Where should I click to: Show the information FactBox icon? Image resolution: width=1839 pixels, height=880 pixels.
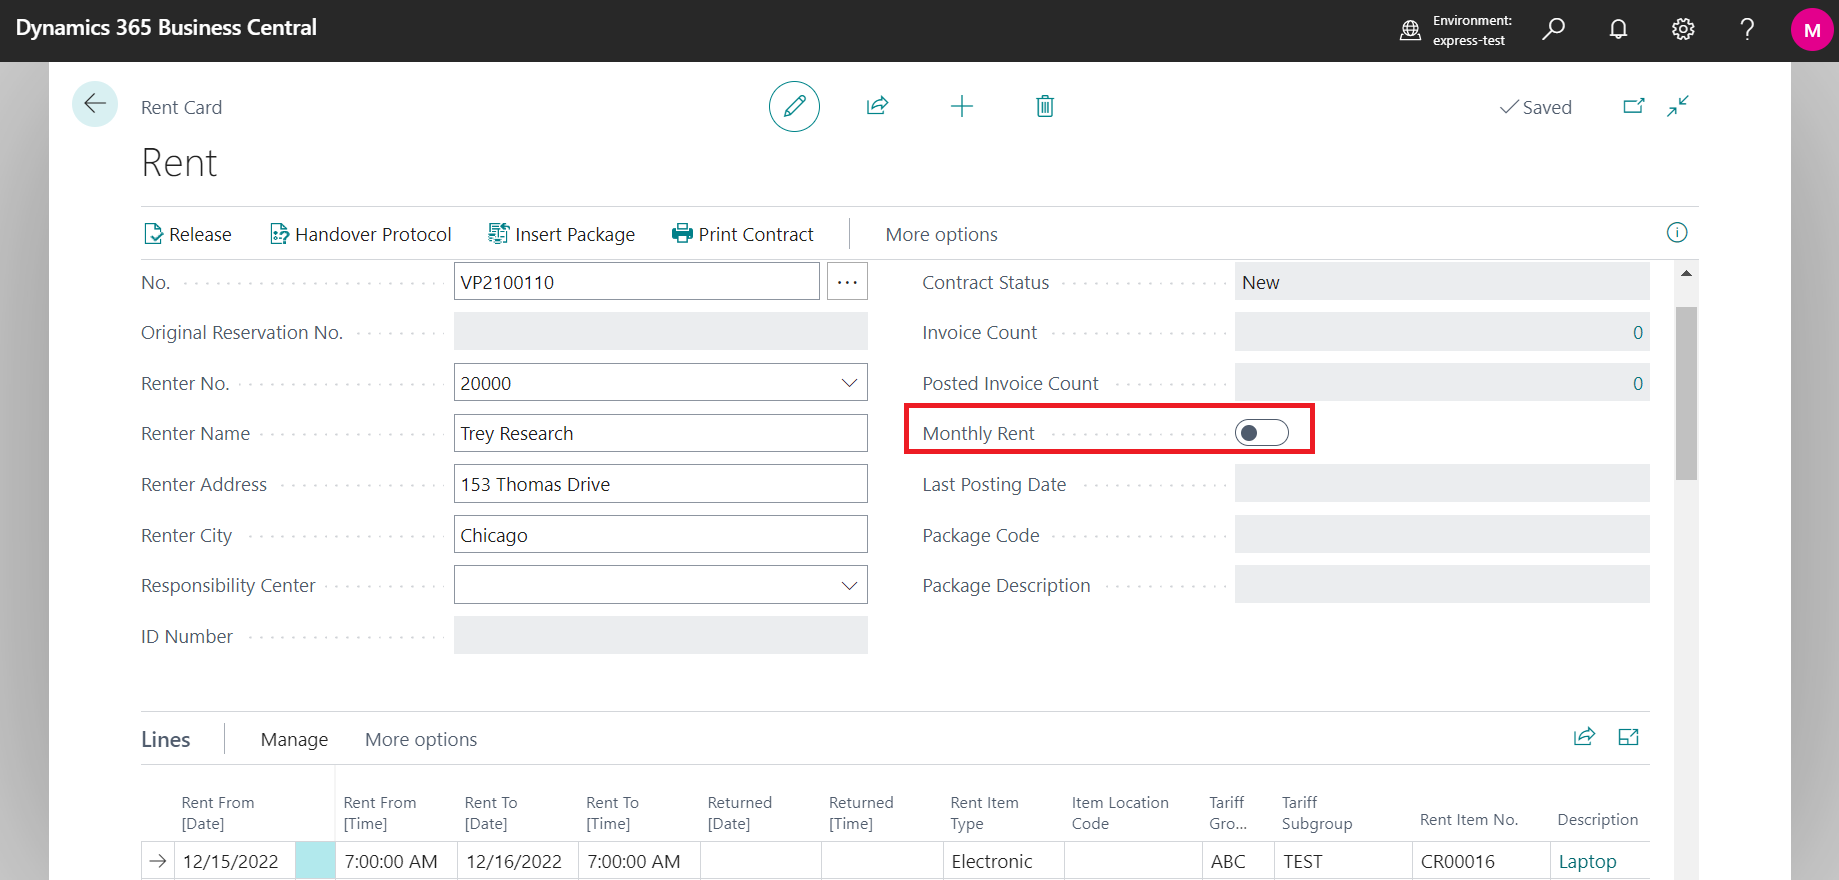click(1676, 233)
